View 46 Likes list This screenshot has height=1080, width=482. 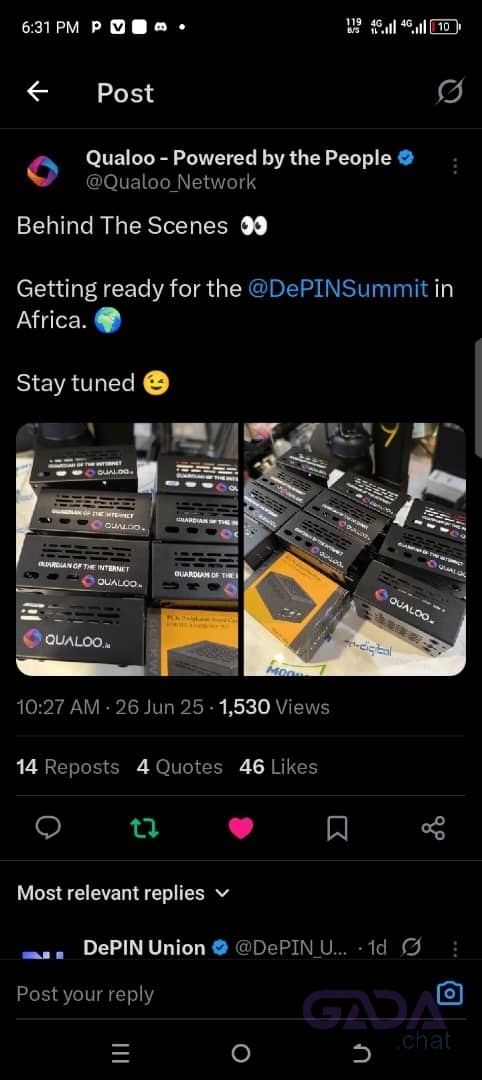click(x=278, y=767)
